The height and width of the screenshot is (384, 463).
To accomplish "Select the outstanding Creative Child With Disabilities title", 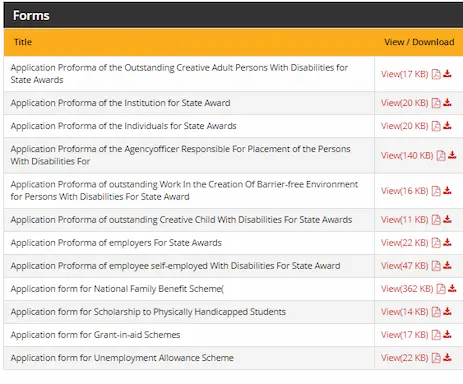I will pos(181,220).
